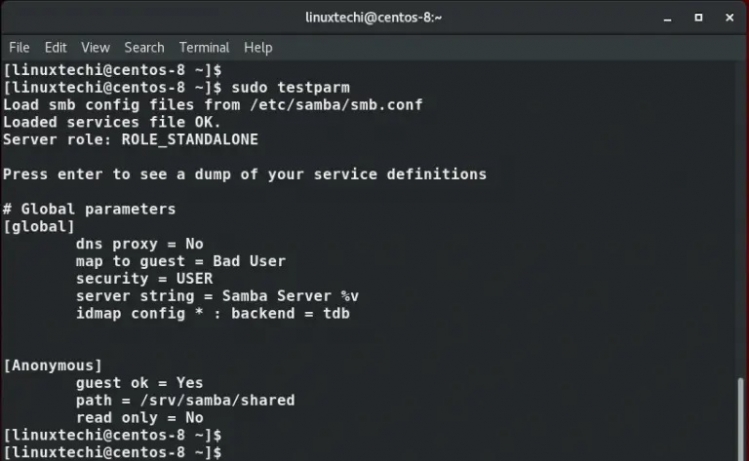
Task: Click the last shell prompt line
Action: coord(113,453)
